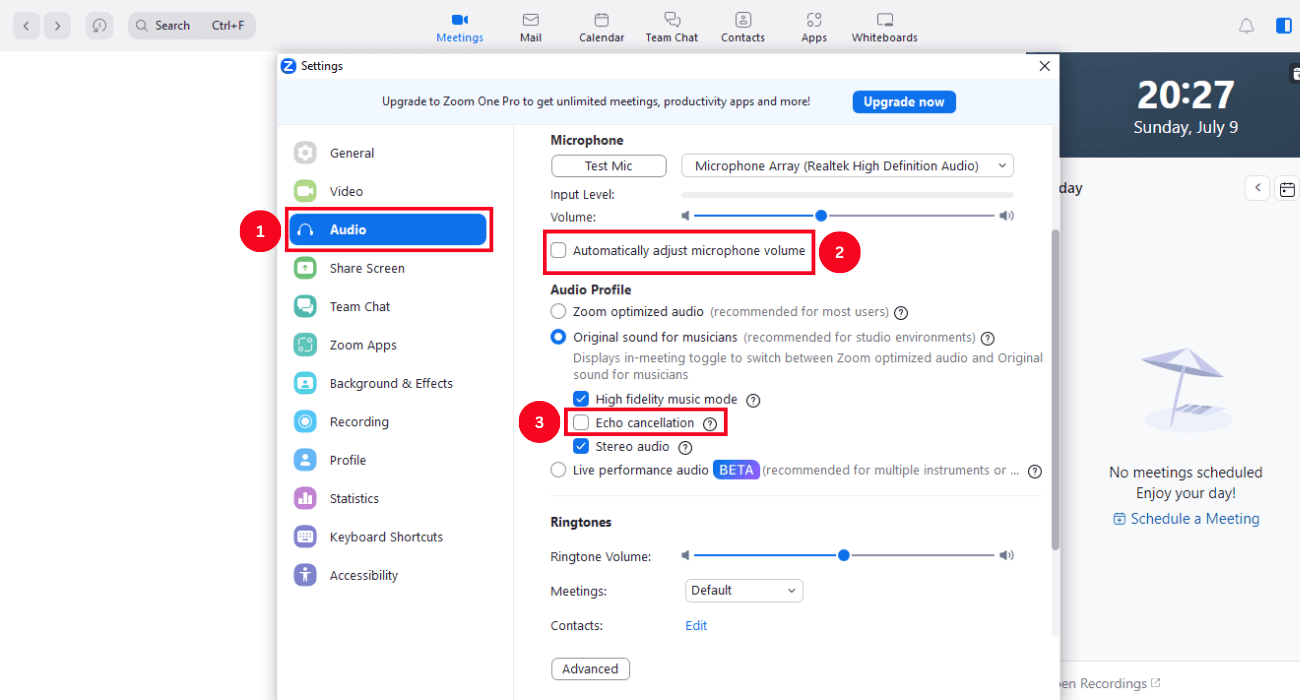Open help for Original sound for musicians
Image resolution: width=1300 pixels, height=700 pixels.
[x=988, y=338]
